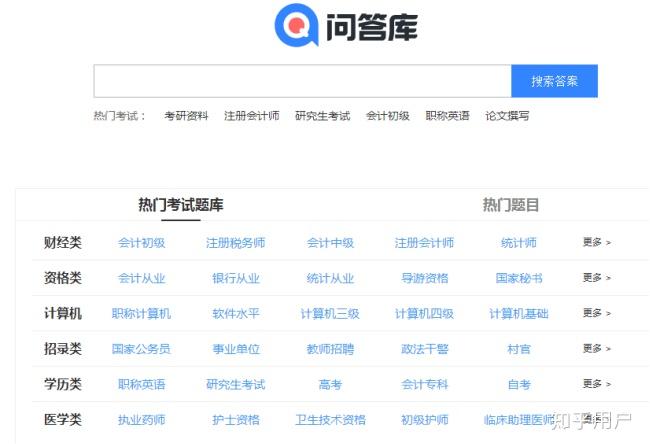Image resolution: width=650 pixels, height=444 pixels.
Task: Select the 招录类 category label
Action: (x=63, y=349)
